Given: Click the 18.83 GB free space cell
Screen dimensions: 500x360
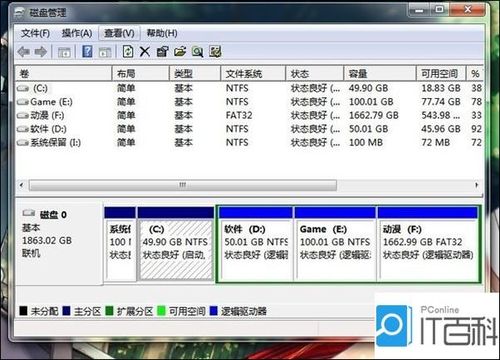Looking at the screenshot, I should [441, 88].
